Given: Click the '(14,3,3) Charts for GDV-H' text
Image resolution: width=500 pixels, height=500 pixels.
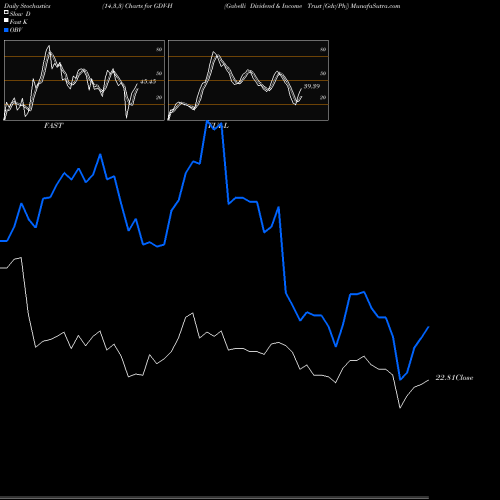Looking at the screenshot, I should [x=137, y=6].
